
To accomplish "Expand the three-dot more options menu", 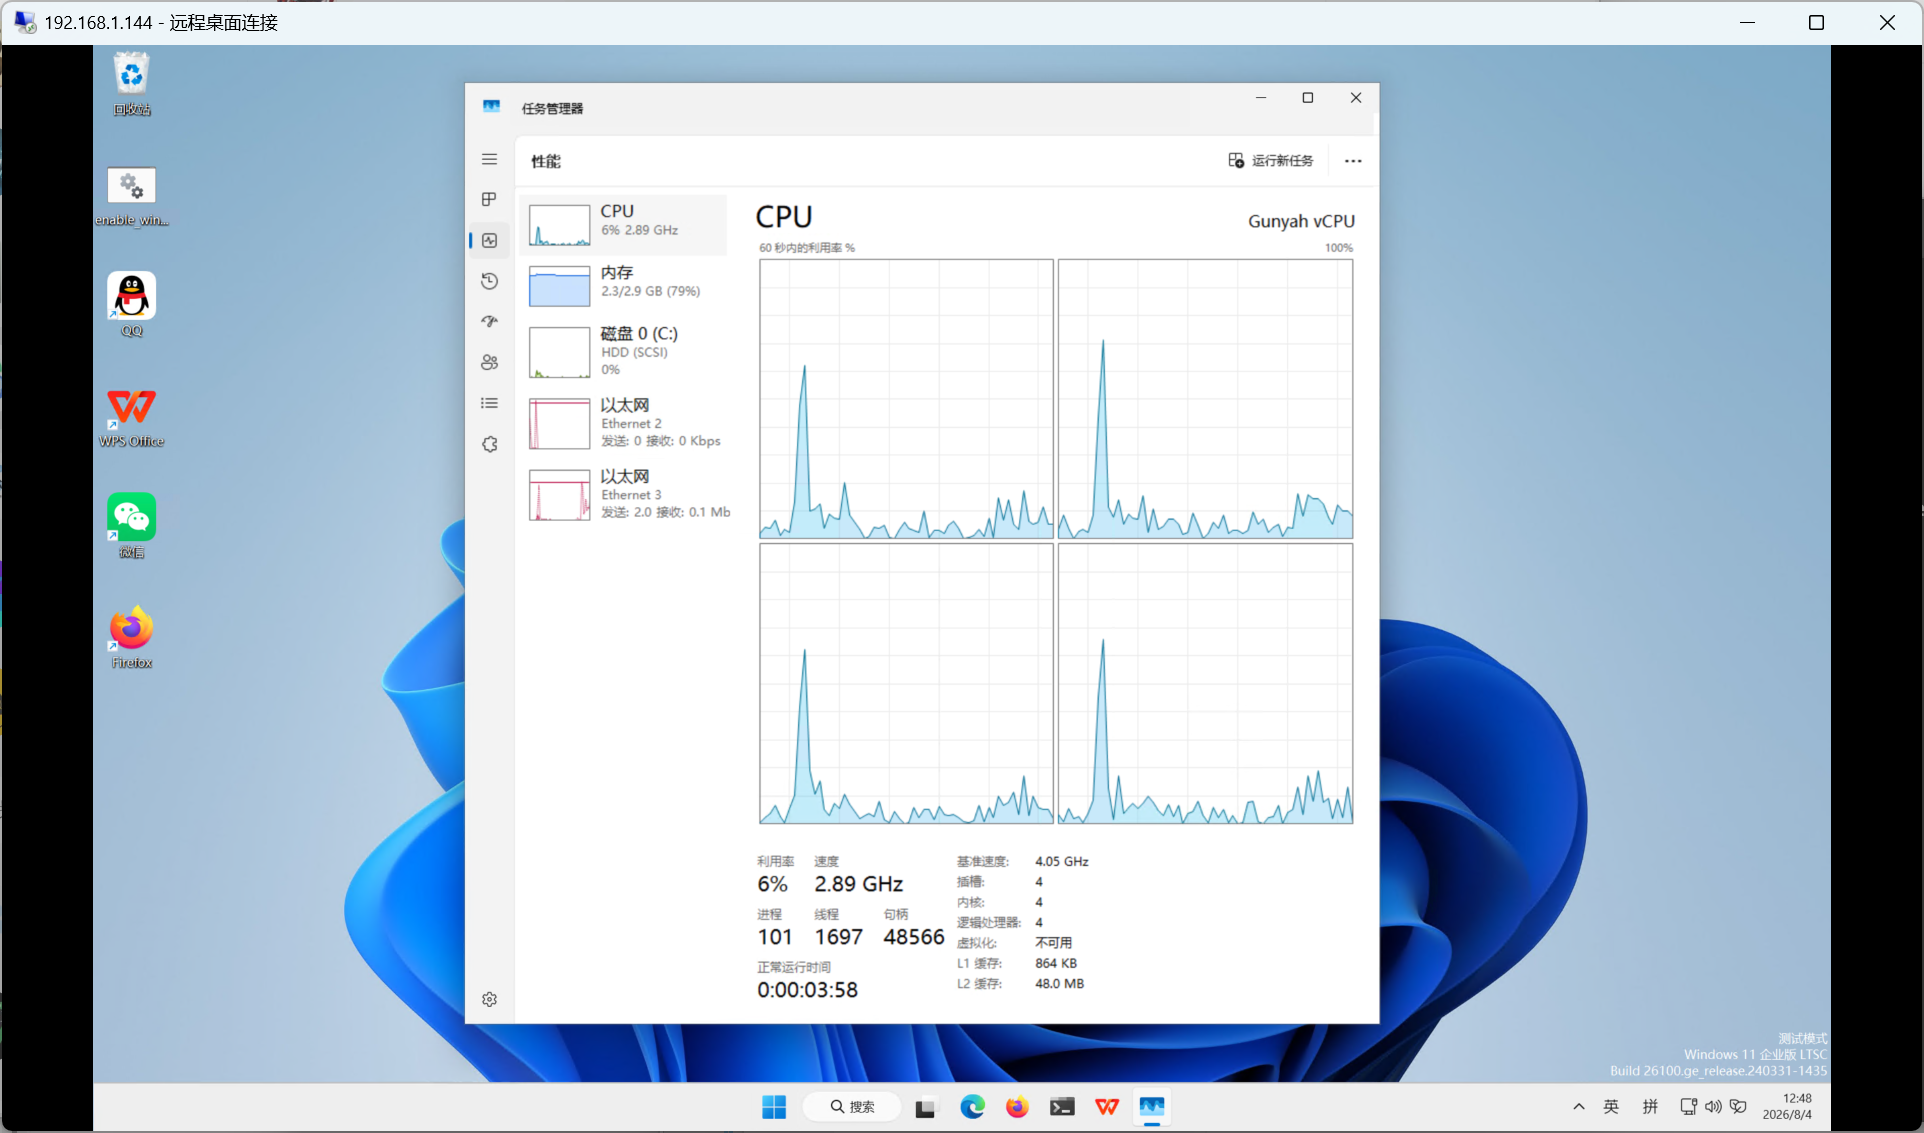I will (1353, 161).
